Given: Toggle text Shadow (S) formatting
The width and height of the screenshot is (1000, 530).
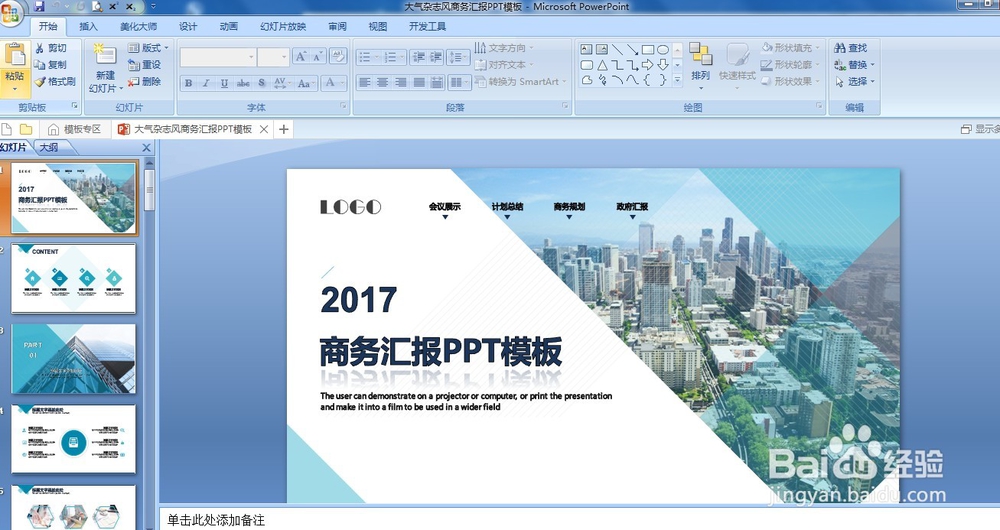Looking at the screenshot, I should click(x=261, y=83).
